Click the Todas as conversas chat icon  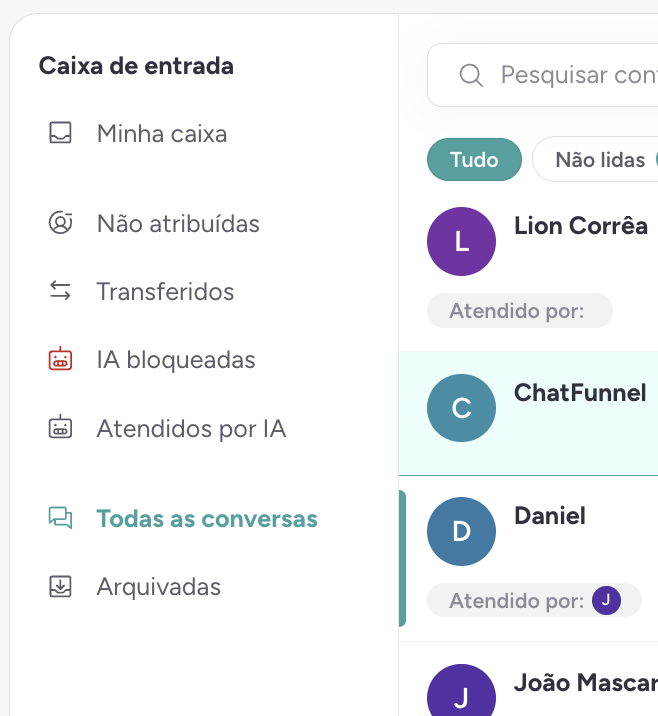click(x=60, y=518)
